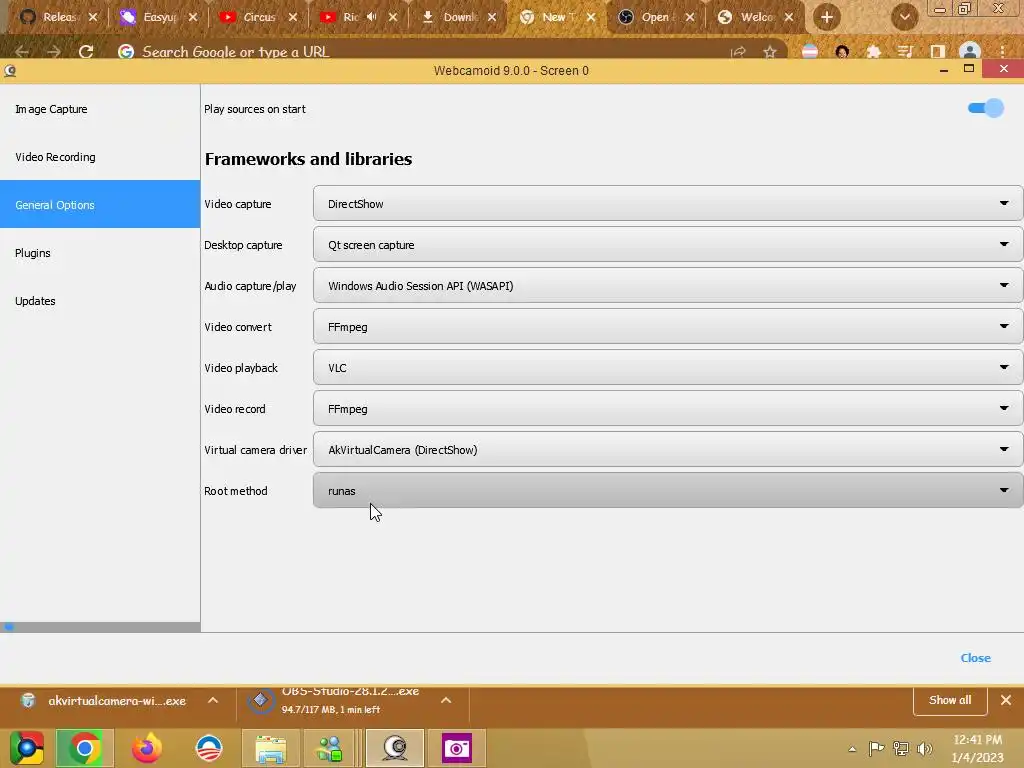Screen dimensions: 1024x768
Task: Select Updates in sidebar
Action: [100, 300]
